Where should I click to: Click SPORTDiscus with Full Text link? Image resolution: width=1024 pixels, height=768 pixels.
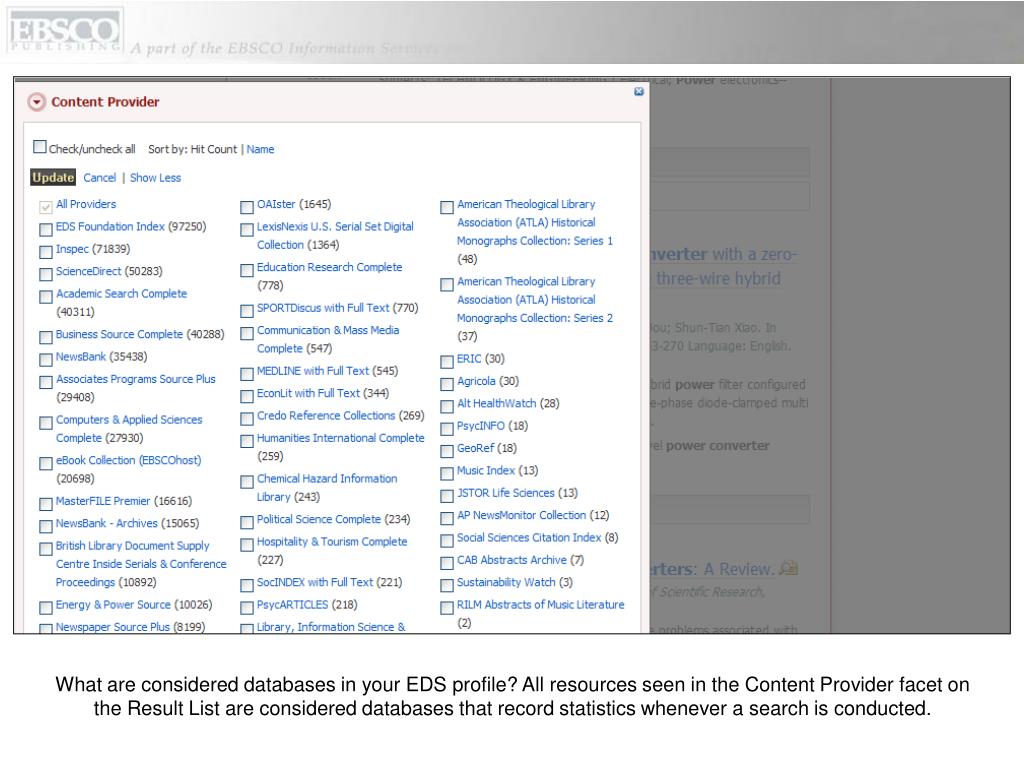pos(323,308)
